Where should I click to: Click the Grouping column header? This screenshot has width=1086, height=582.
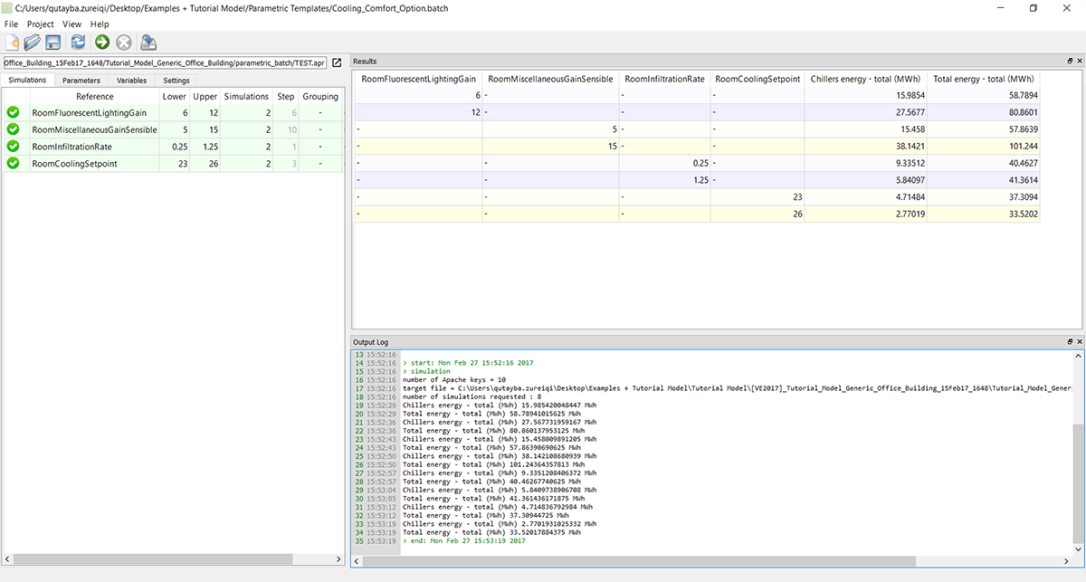[x=320, y=96]
